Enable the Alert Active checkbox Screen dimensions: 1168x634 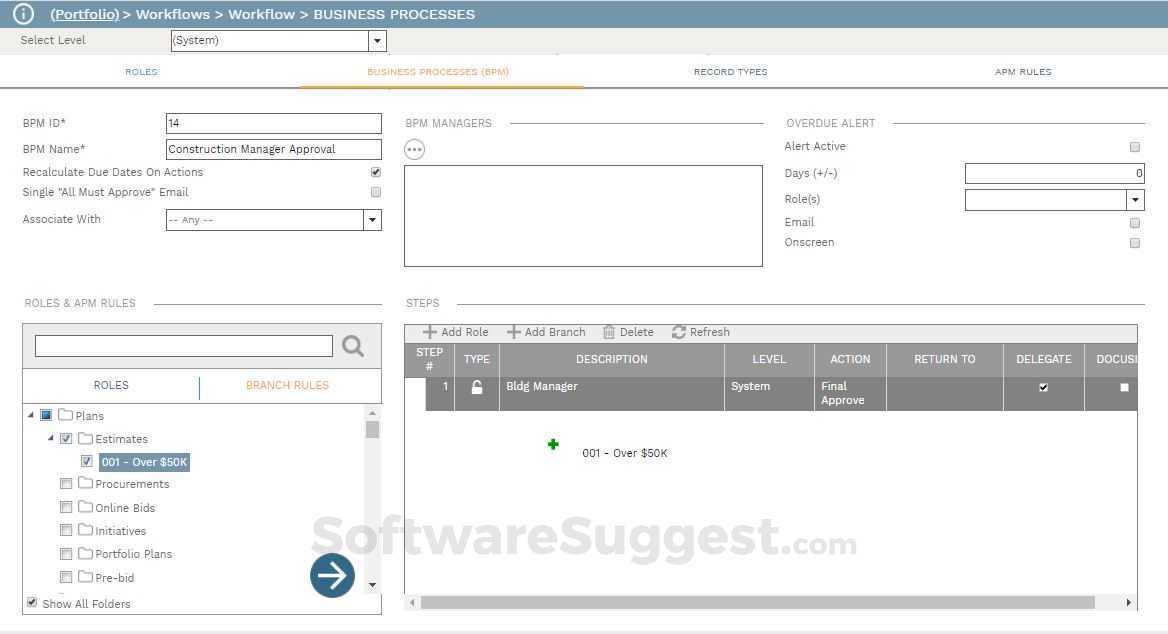(x=1135, y=146)
